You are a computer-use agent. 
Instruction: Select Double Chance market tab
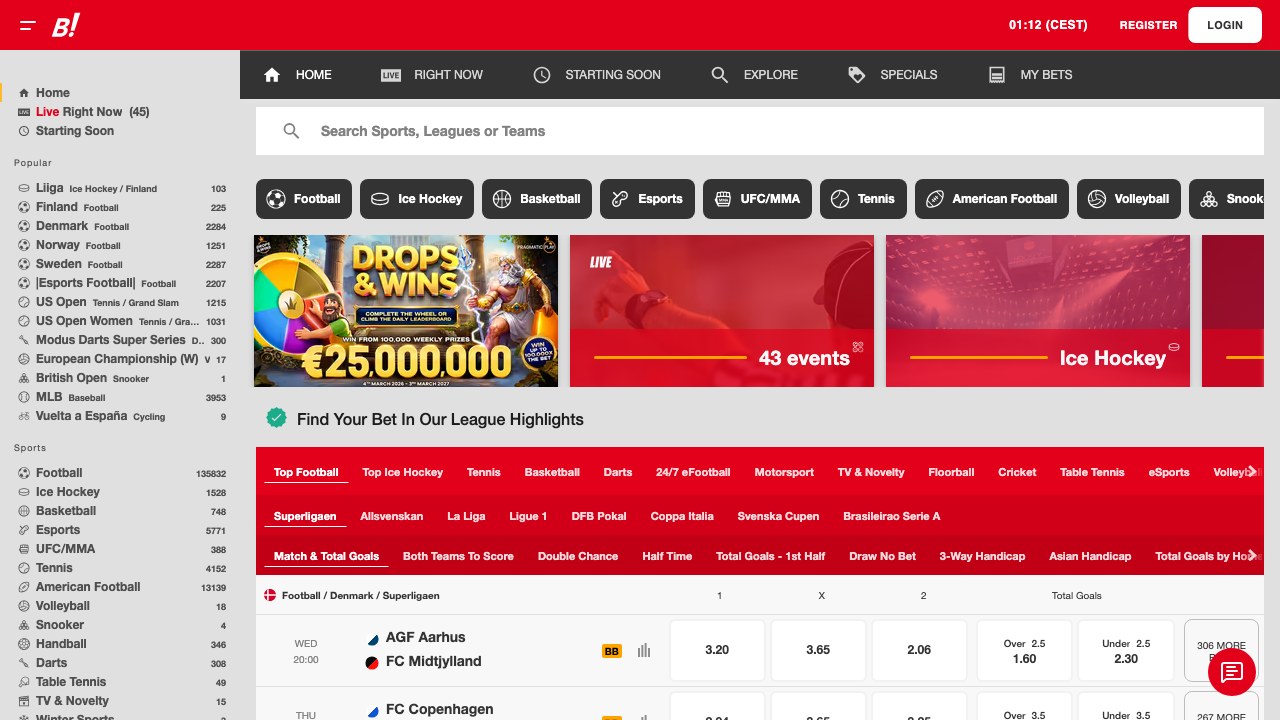(578, 556)
